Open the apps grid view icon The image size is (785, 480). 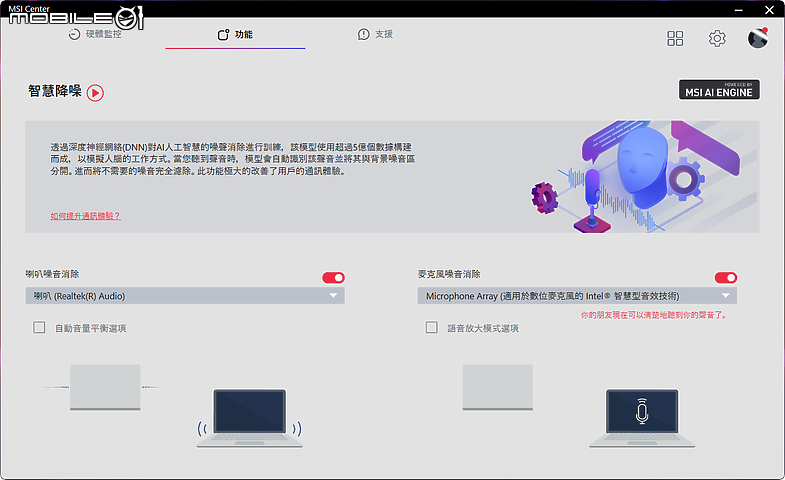pos(675,39)
